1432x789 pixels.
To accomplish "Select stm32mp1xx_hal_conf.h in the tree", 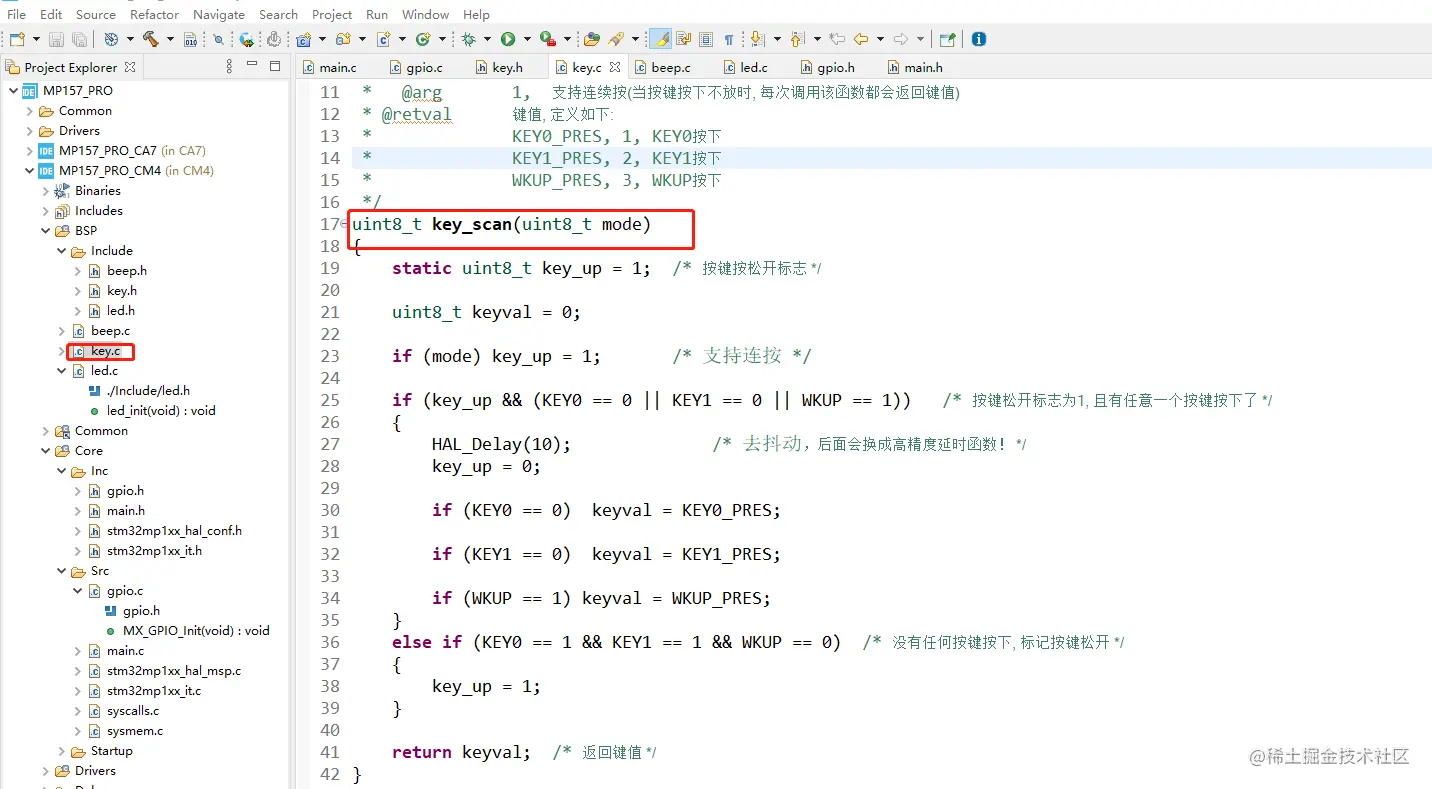I will [x=174, y=531].
